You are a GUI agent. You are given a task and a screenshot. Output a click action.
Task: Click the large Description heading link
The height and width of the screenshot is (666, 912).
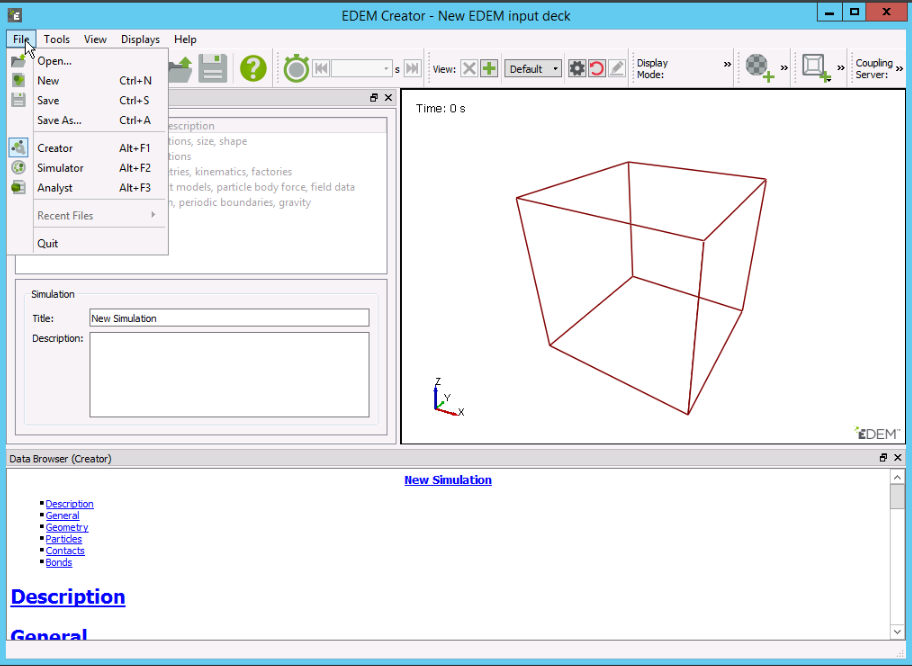[x=68, y=597]
